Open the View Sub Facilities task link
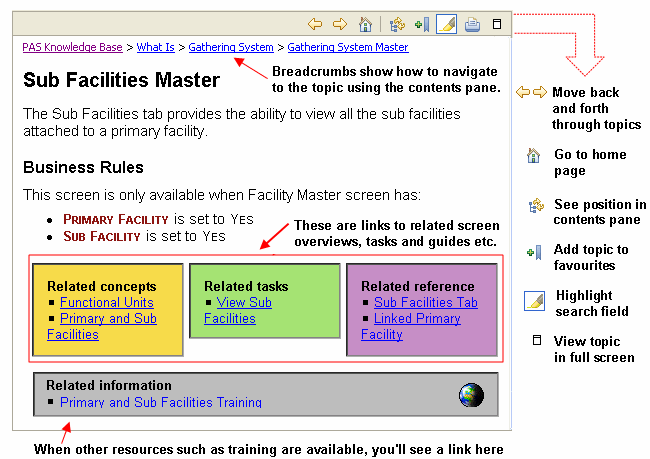 click(x=244, y=303)
